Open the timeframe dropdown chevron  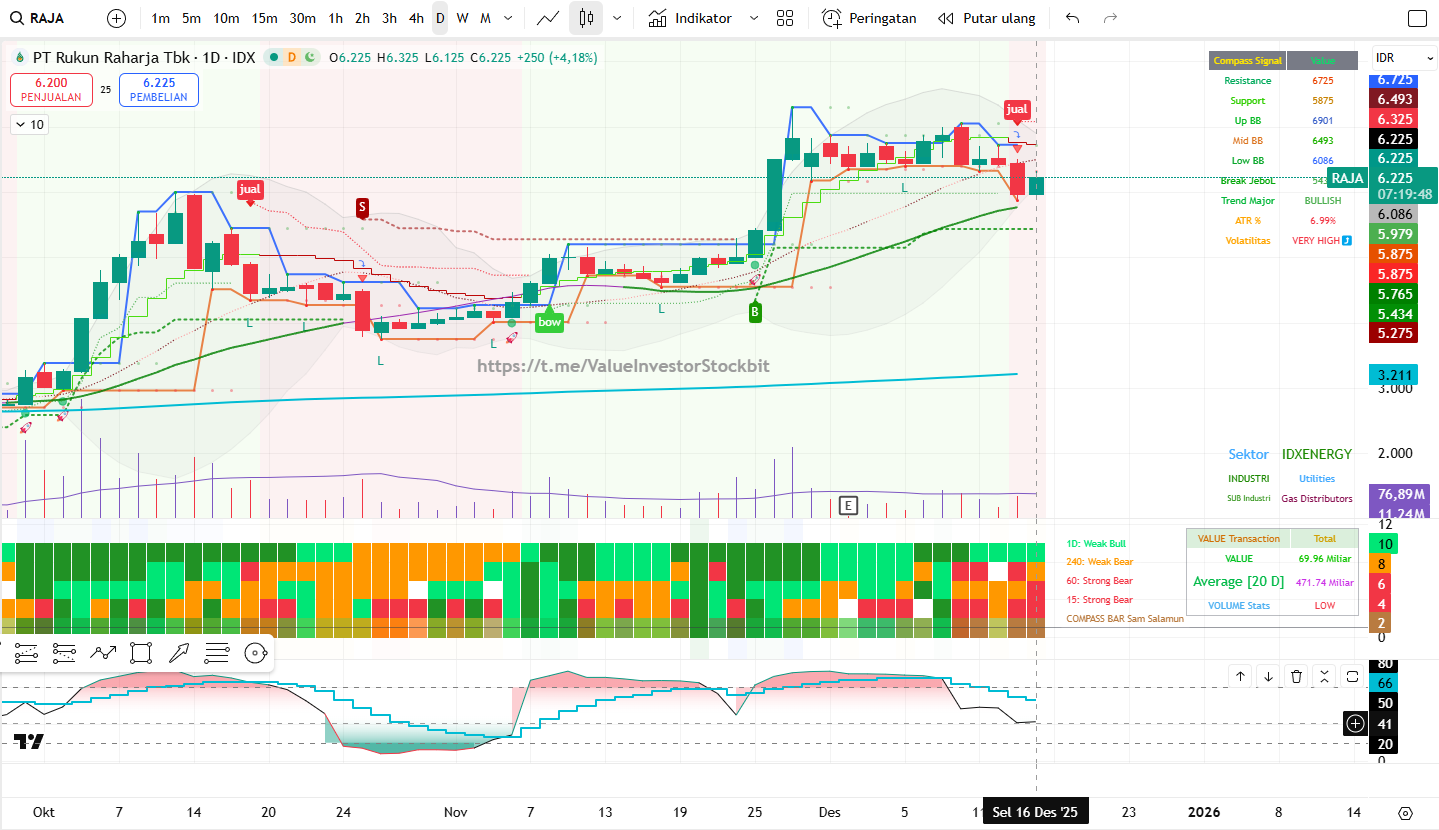pos(509,18)
